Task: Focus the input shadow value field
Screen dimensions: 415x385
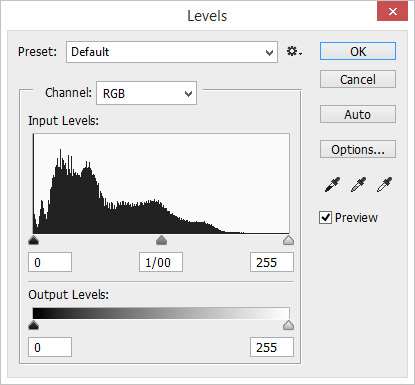Action: (50, 262)
